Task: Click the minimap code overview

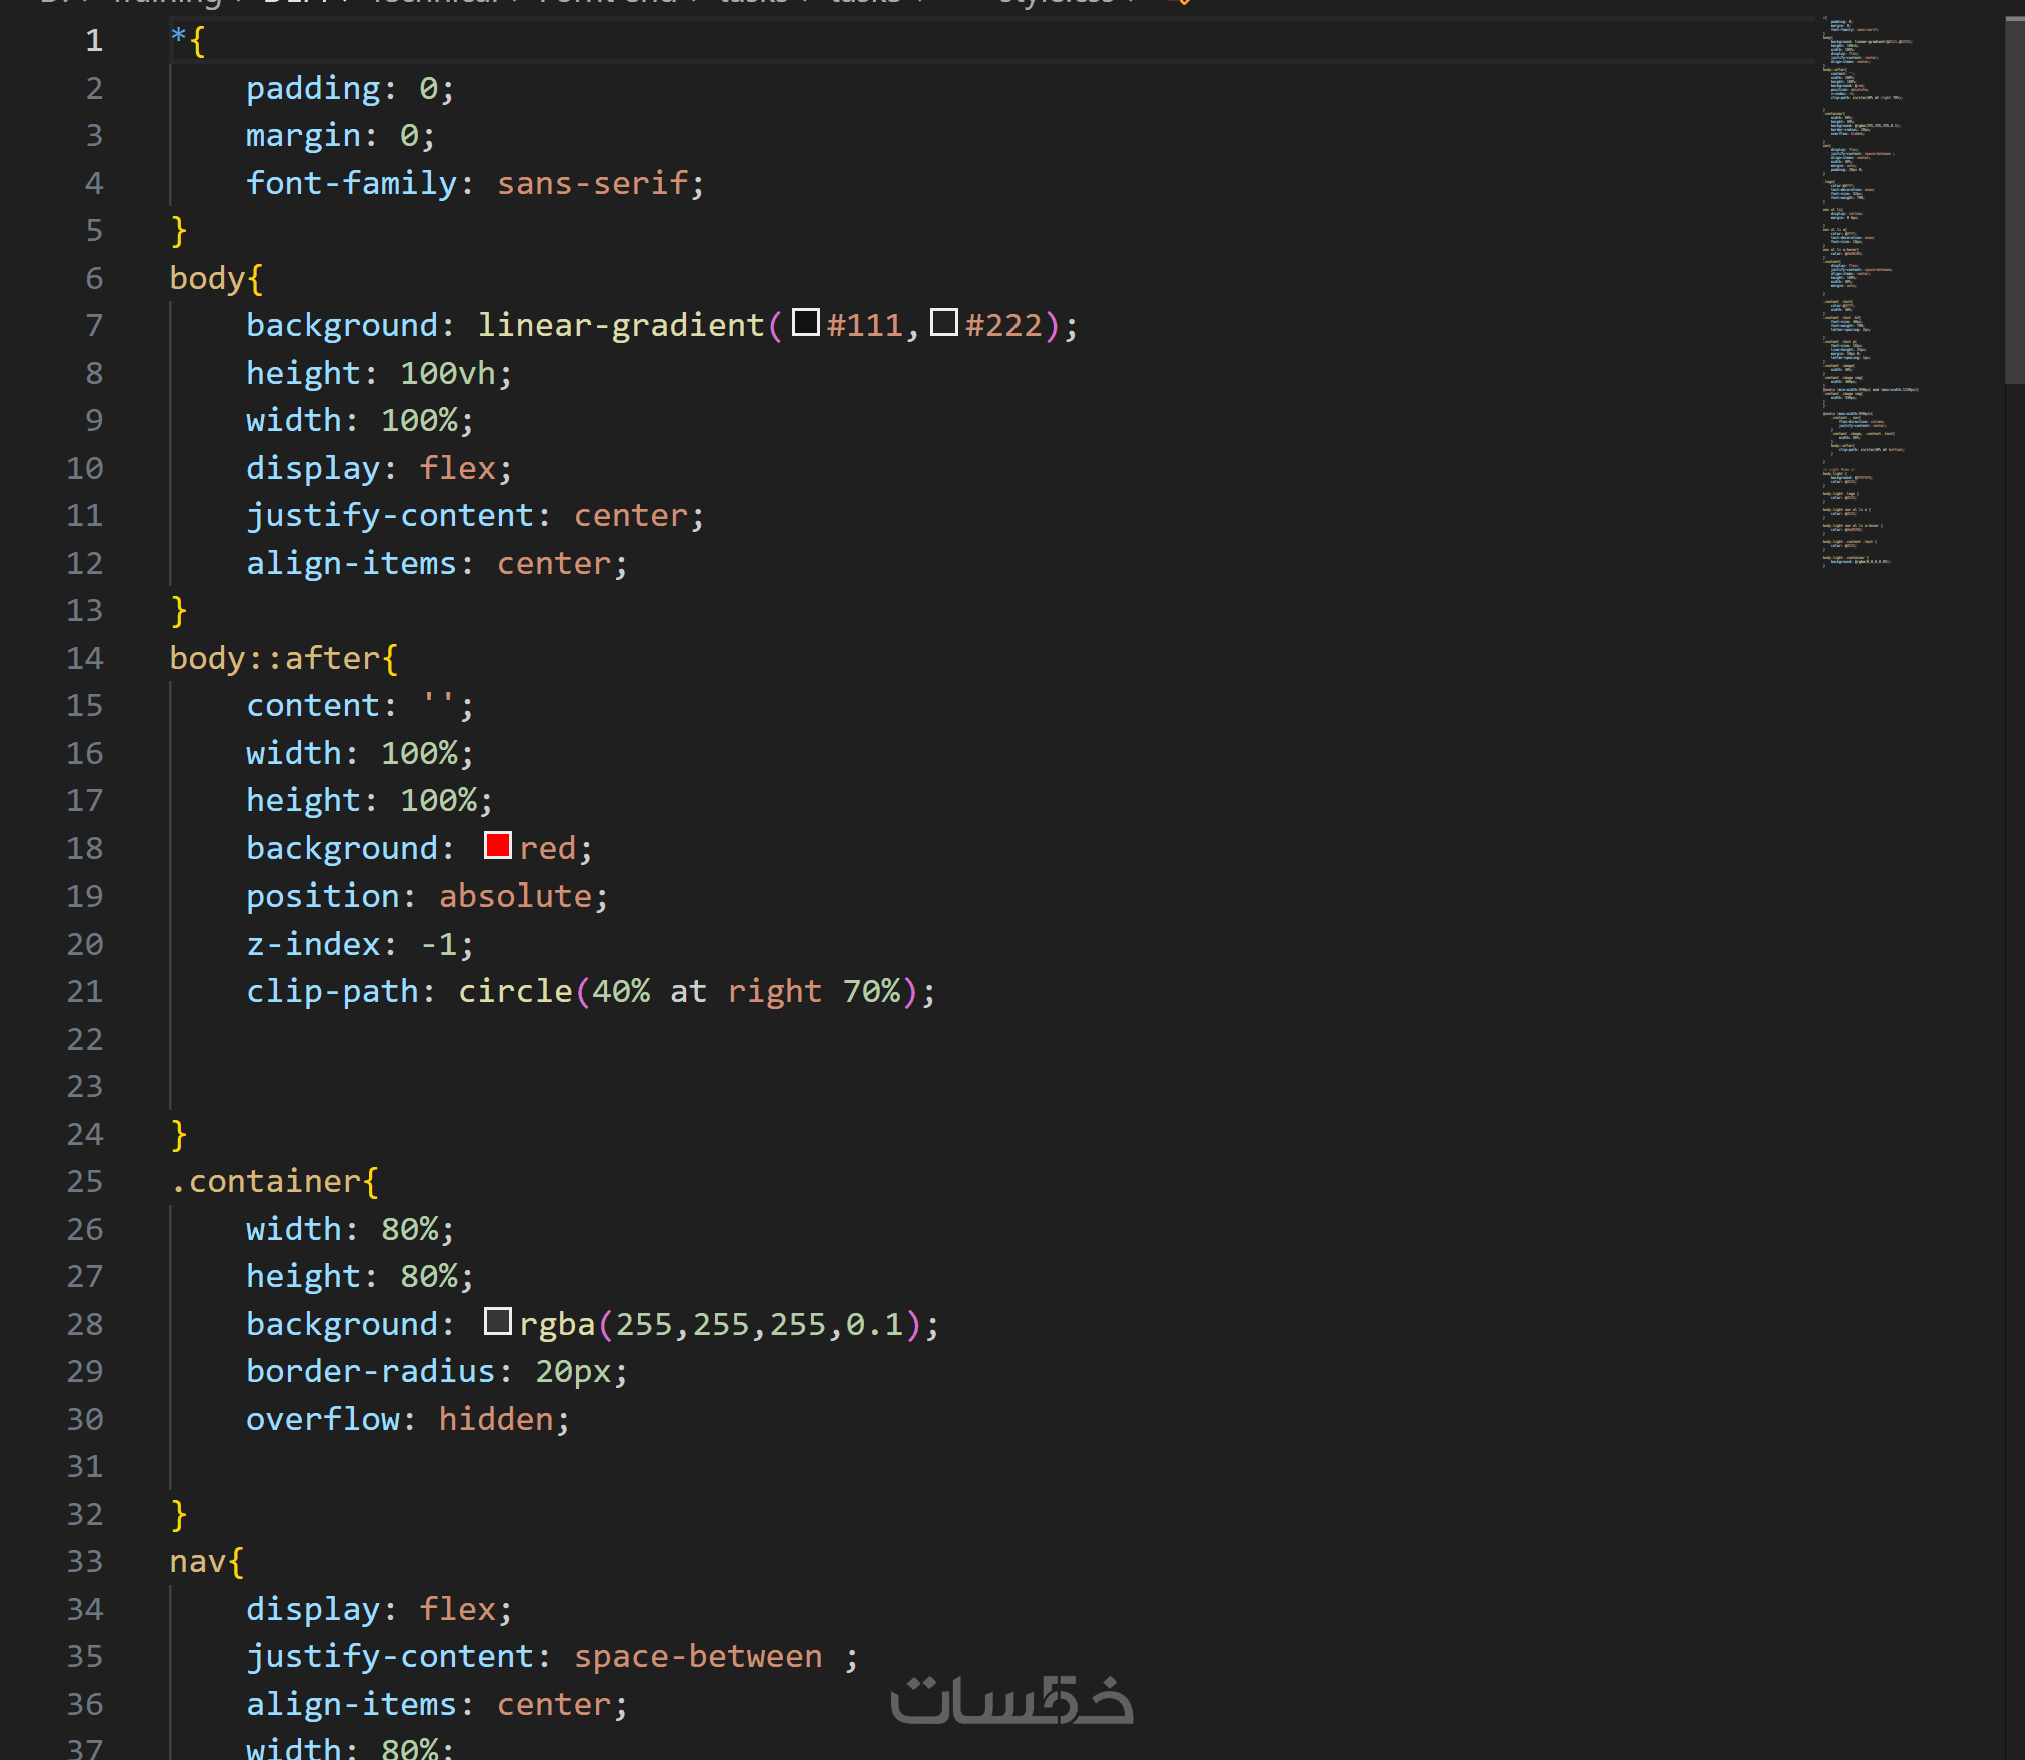Action: pyautogui.click(x=1865, y=290)
